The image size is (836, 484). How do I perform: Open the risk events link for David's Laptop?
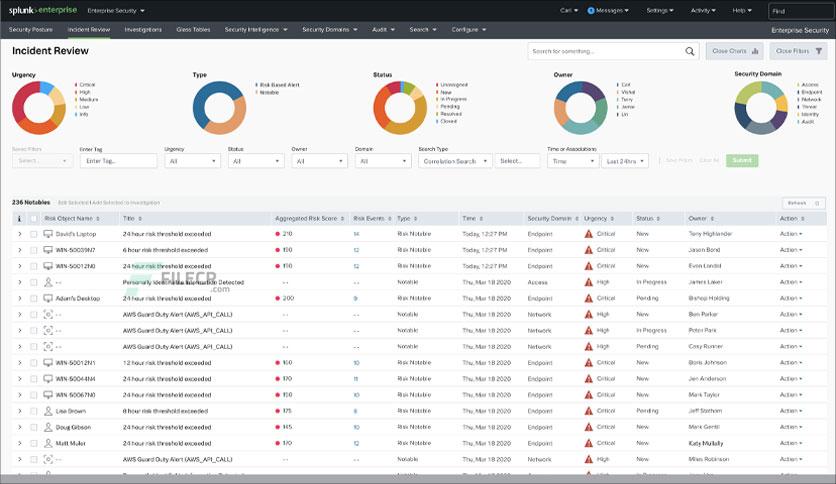tap(356, 234)
